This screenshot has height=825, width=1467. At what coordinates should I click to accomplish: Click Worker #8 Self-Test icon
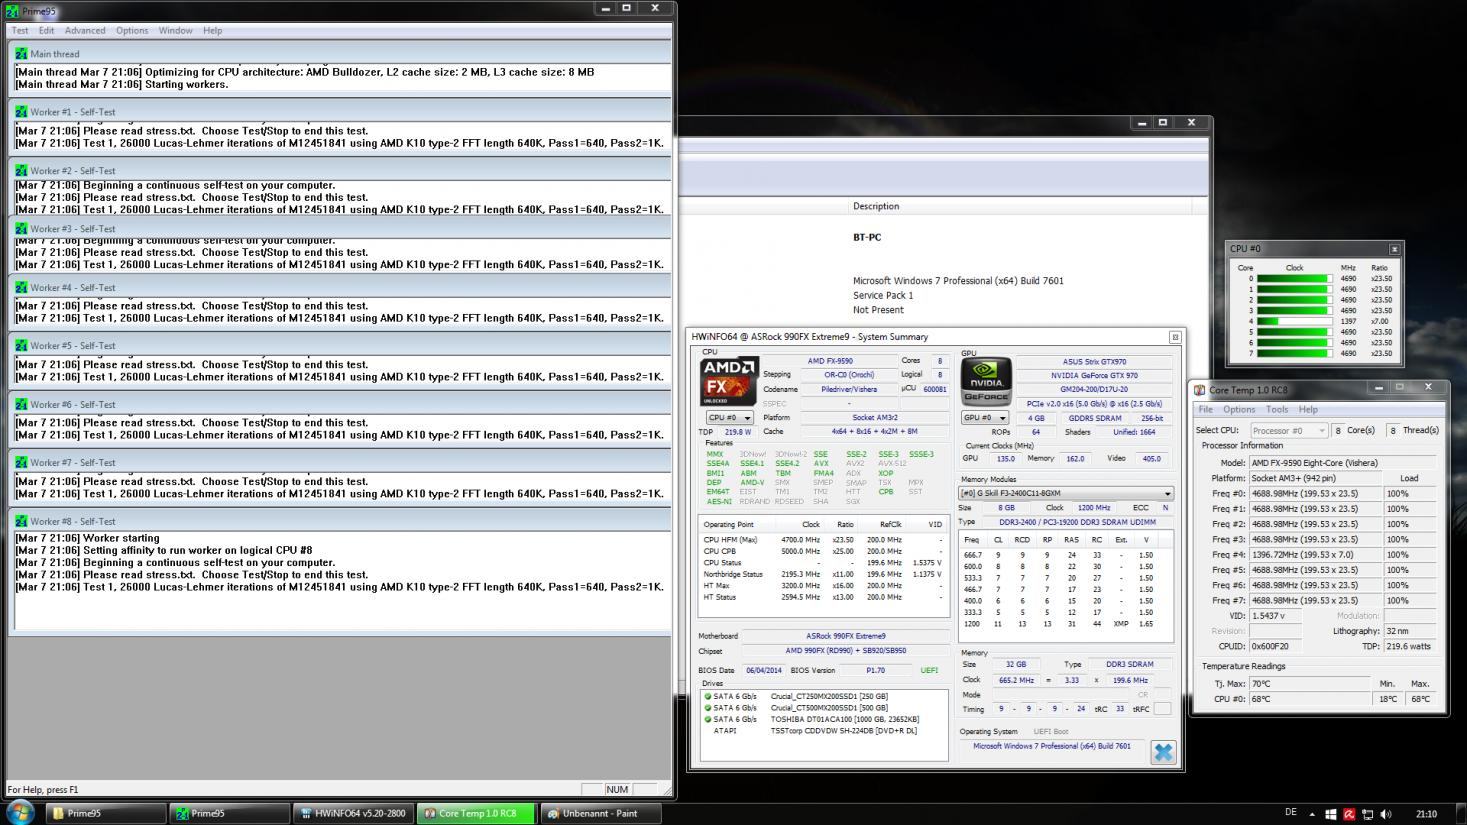click(x=21, y=522)
